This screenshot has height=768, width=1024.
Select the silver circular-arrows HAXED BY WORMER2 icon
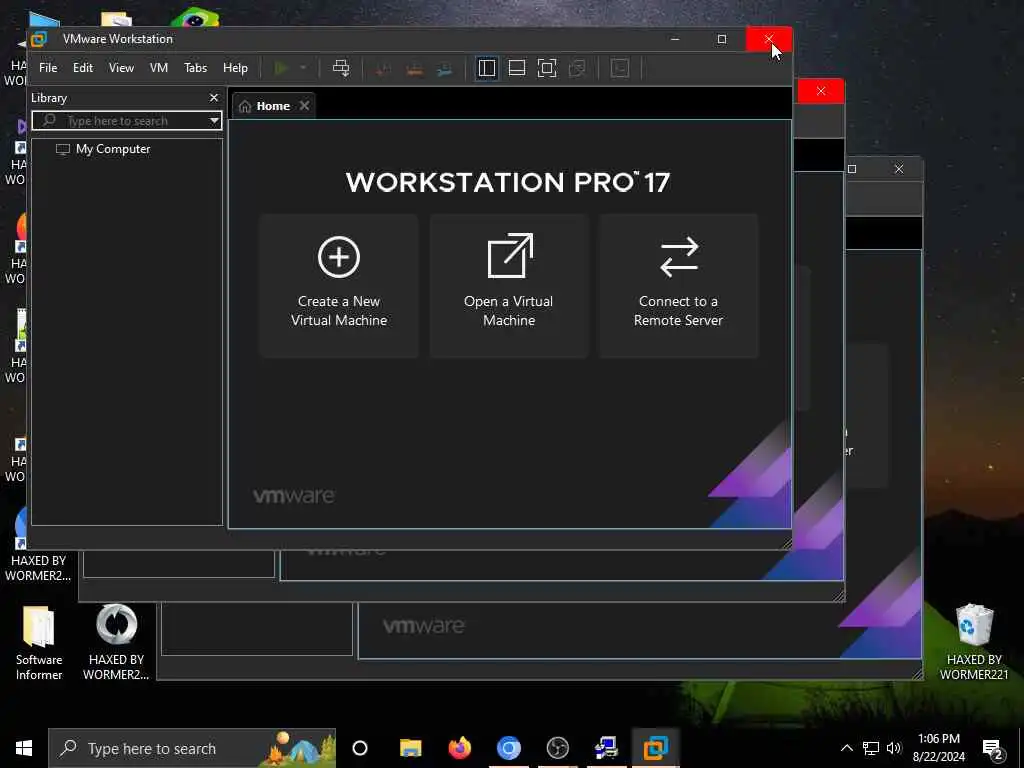[x=116, y=642]
